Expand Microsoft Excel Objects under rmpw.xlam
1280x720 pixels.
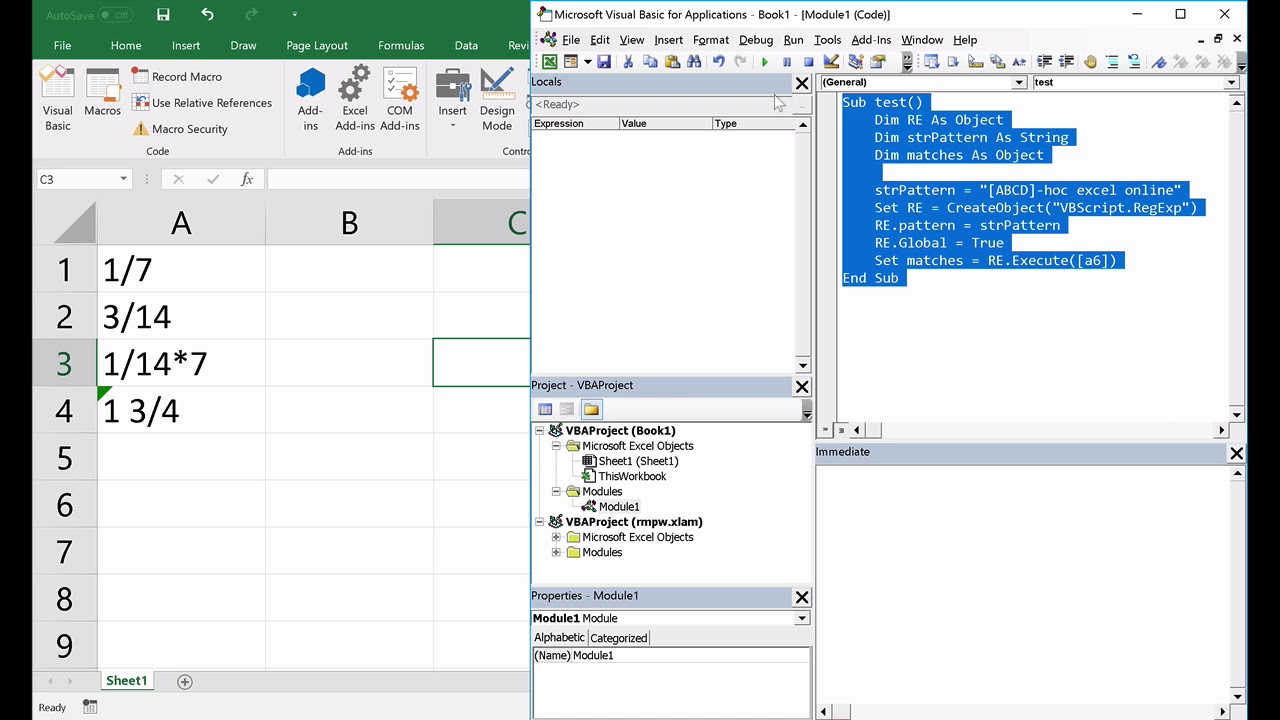tap(556, 537)
